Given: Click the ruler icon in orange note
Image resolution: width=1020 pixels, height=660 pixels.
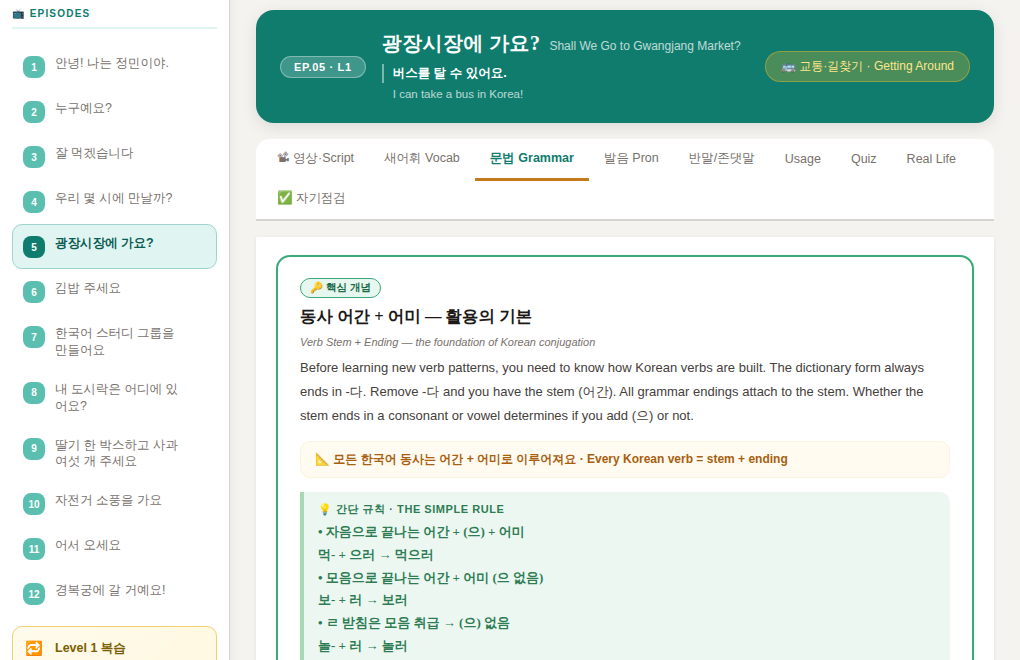Looking at the screenshot, I should click(322, 459).
